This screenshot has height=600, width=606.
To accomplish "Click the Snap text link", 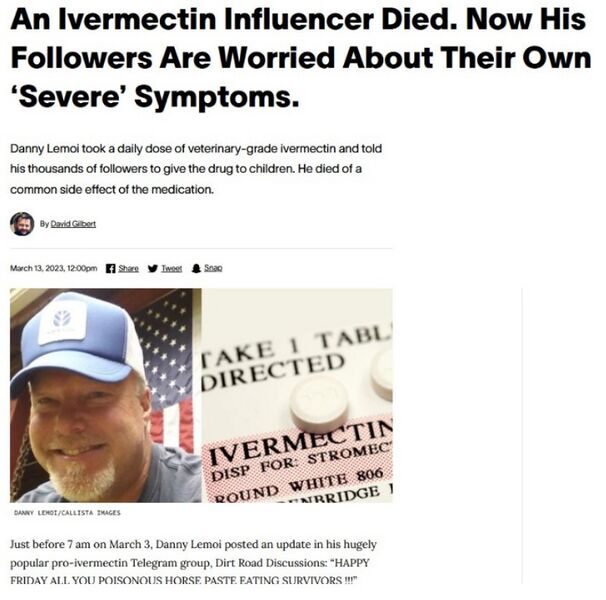I will (x=213, y=268).
